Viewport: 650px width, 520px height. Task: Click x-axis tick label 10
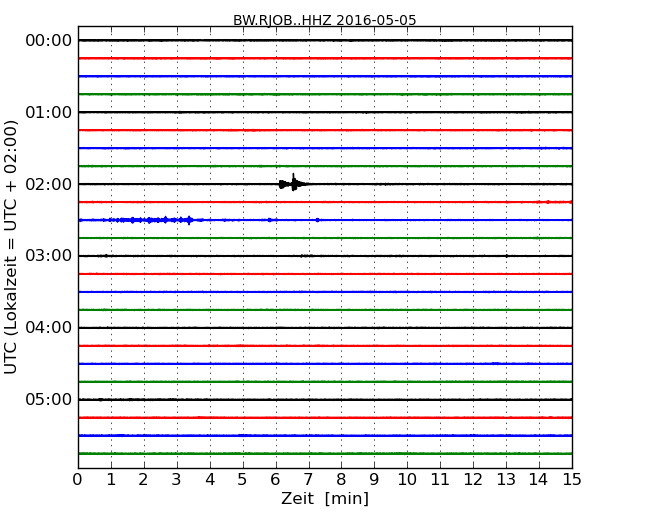[x=407, y=480]
